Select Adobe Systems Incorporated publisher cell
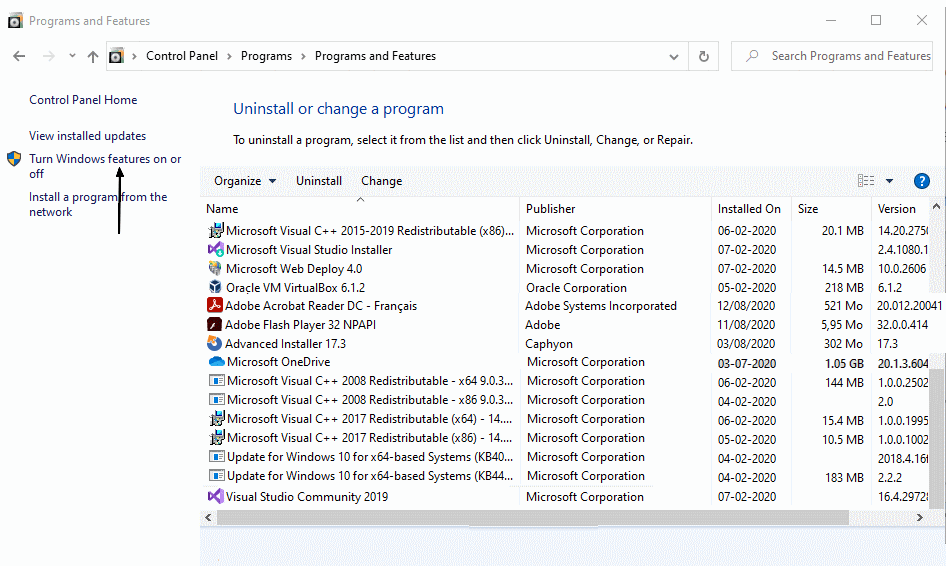 (600, 306)
